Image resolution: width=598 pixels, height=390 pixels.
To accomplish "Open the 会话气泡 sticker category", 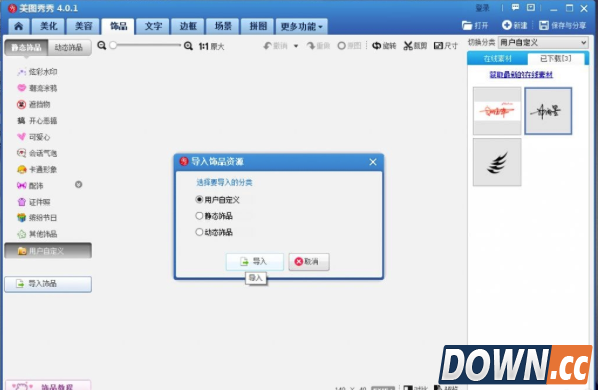I will pyautogui.click(x=37, y=153).
